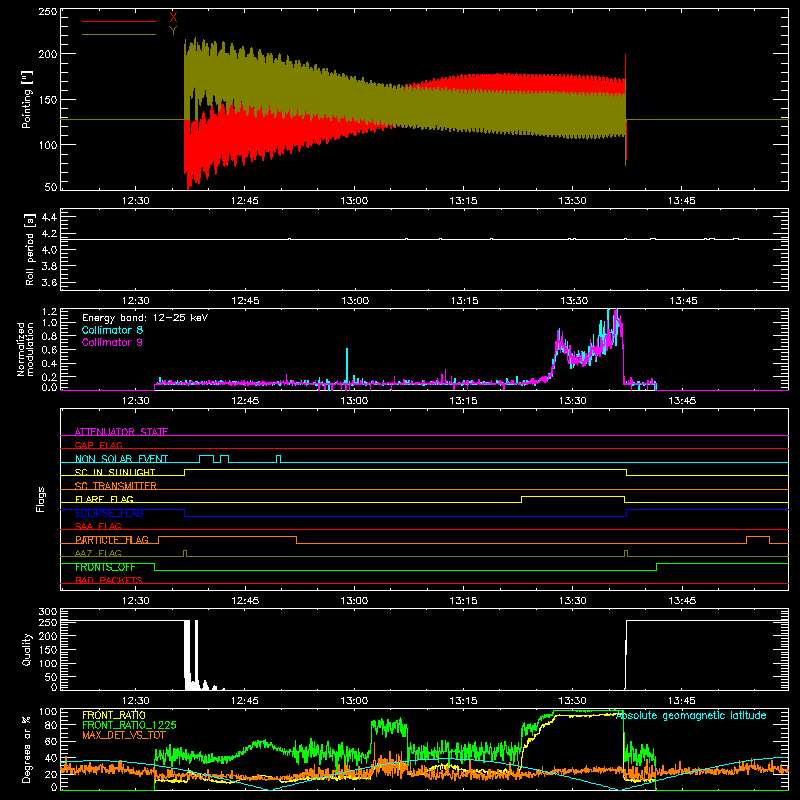Select the red 'X' legend label
The image size is (800, 800).
[x=173, y=17]
